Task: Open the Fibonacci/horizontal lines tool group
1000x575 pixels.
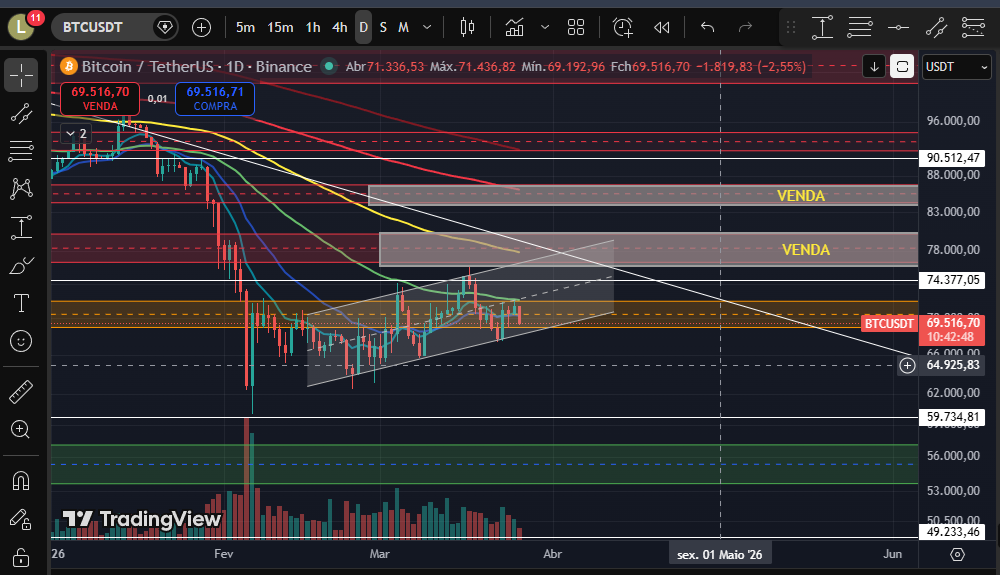Action: 21,151
